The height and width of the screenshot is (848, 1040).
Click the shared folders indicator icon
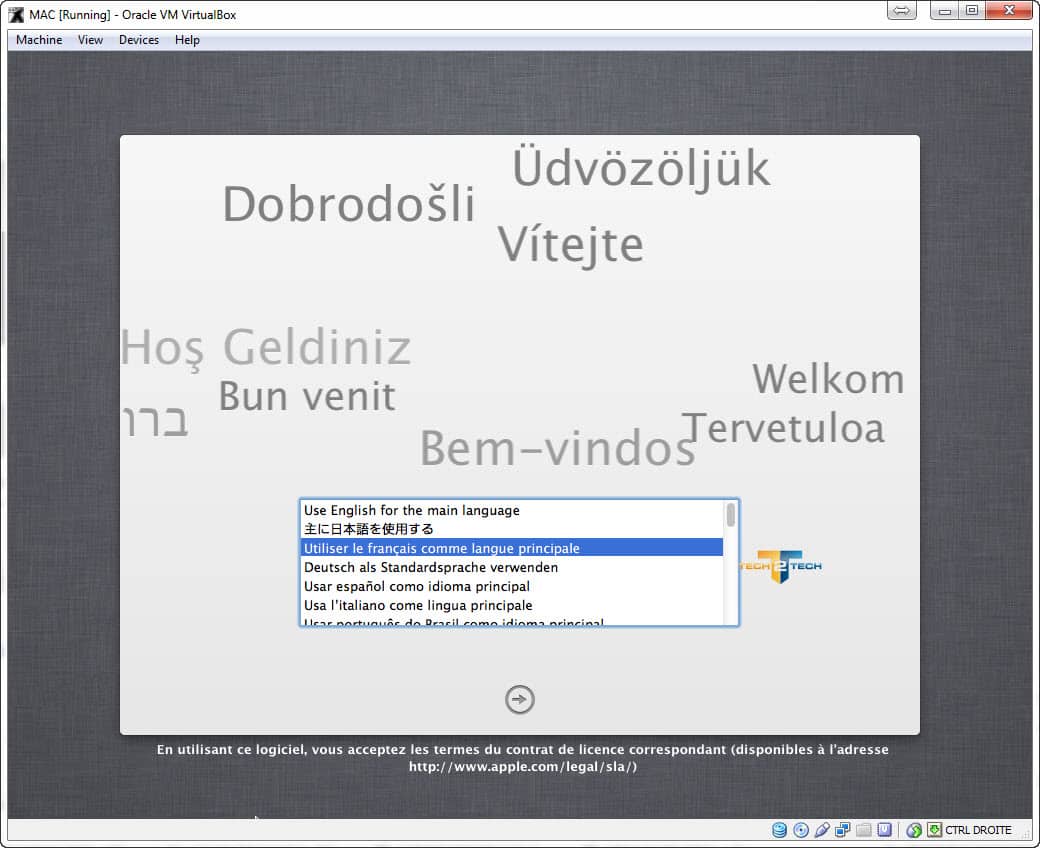click(864, 829)
